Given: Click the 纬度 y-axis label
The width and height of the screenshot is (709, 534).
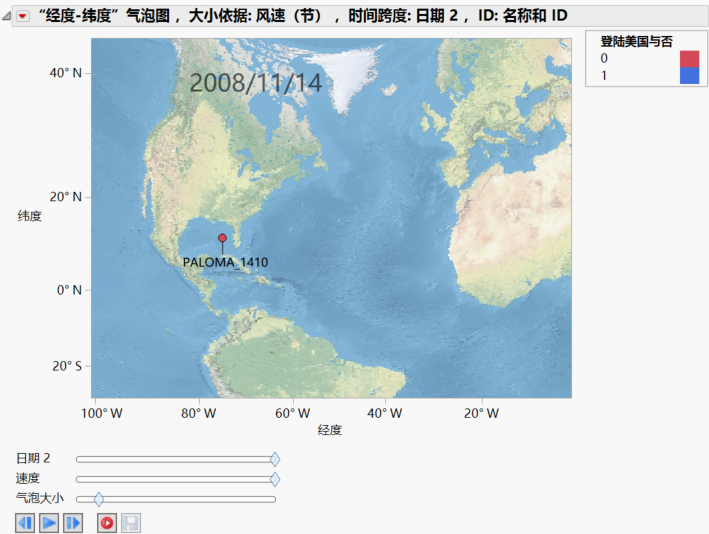Looking at the screenshot, I should (x=30, y=216).
